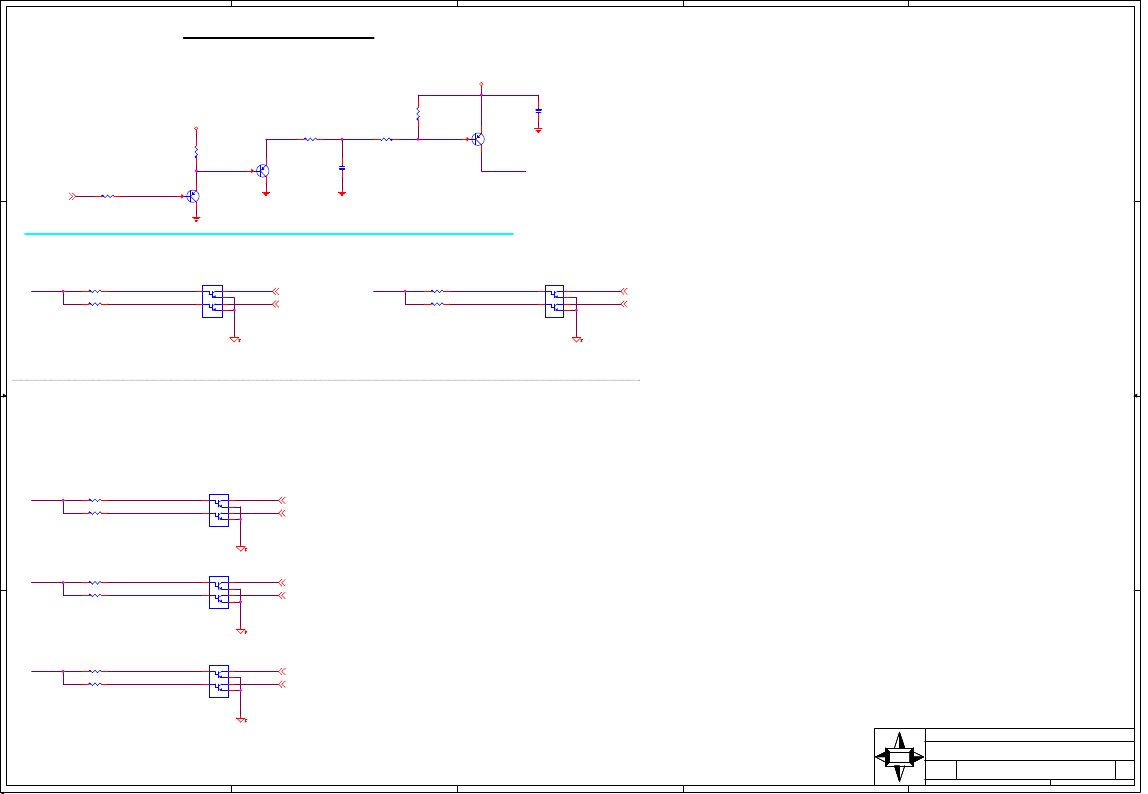This screenshot has height=794, width=1148.
Task: Select the input port symbol feeding the first resistor
Action: tap(72, 196)
